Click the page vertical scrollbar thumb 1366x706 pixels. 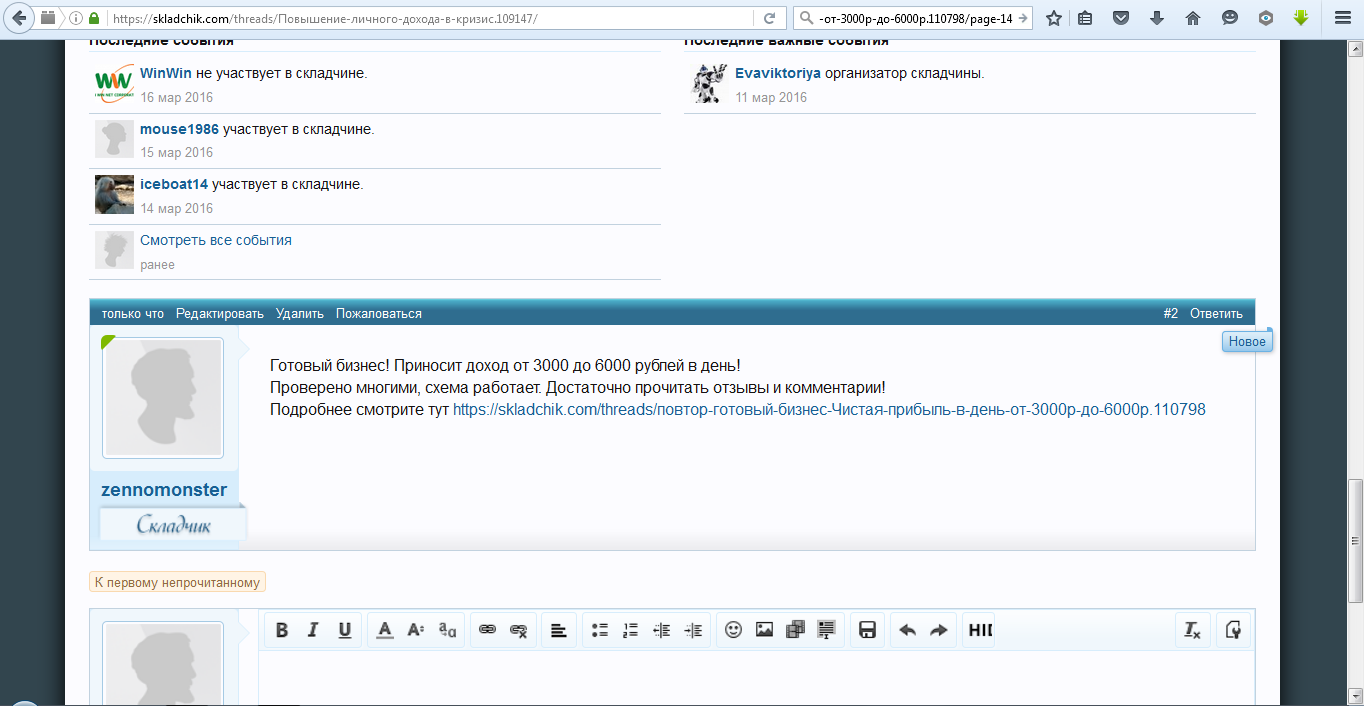(x=1356, y=540)
